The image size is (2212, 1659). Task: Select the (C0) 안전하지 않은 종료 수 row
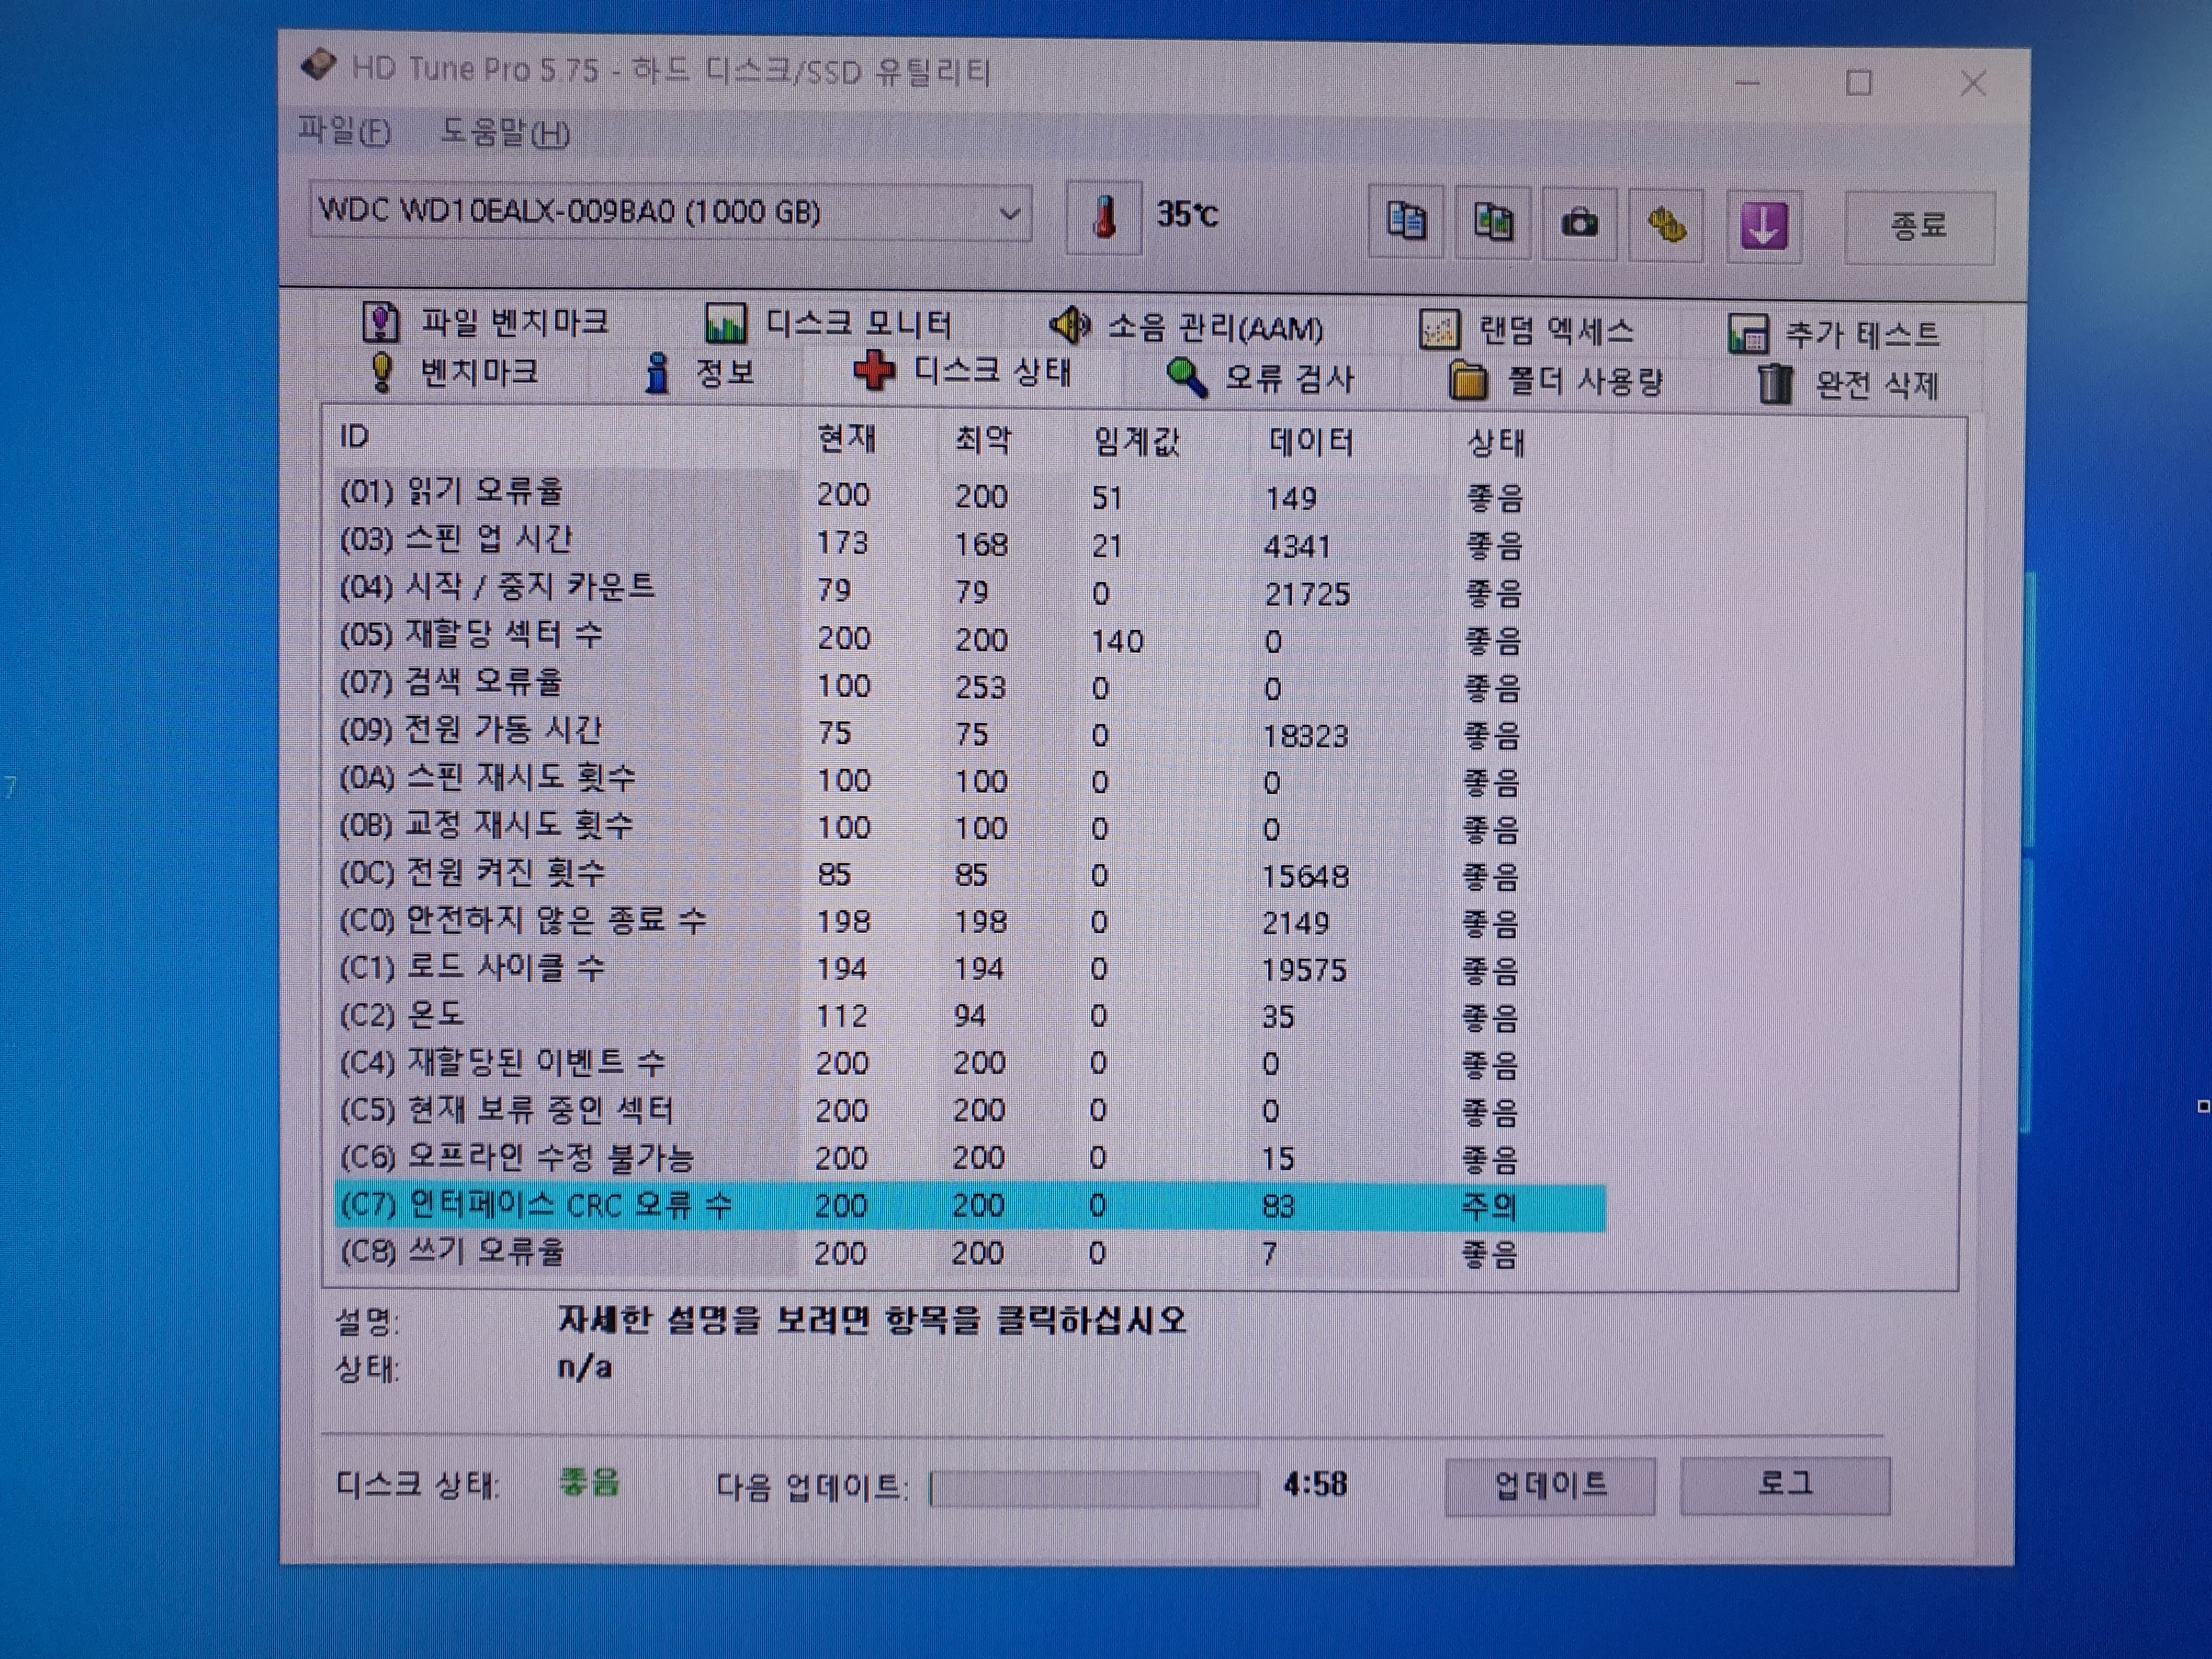click(x=971, y=921)
